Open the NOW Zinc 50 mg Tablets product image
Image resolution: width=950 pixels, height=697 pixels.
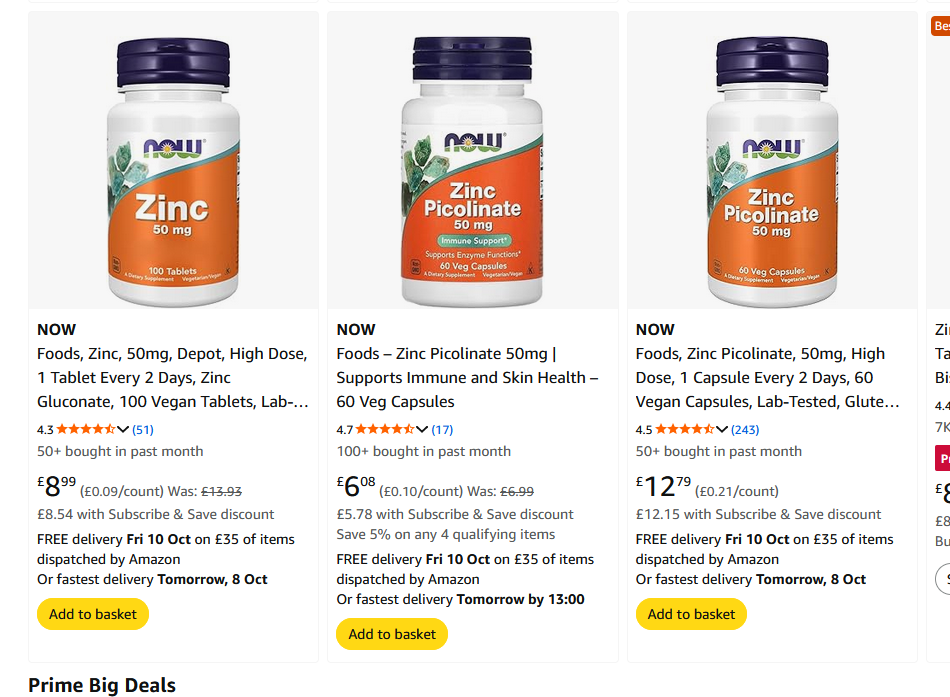[x=173, y=170]
